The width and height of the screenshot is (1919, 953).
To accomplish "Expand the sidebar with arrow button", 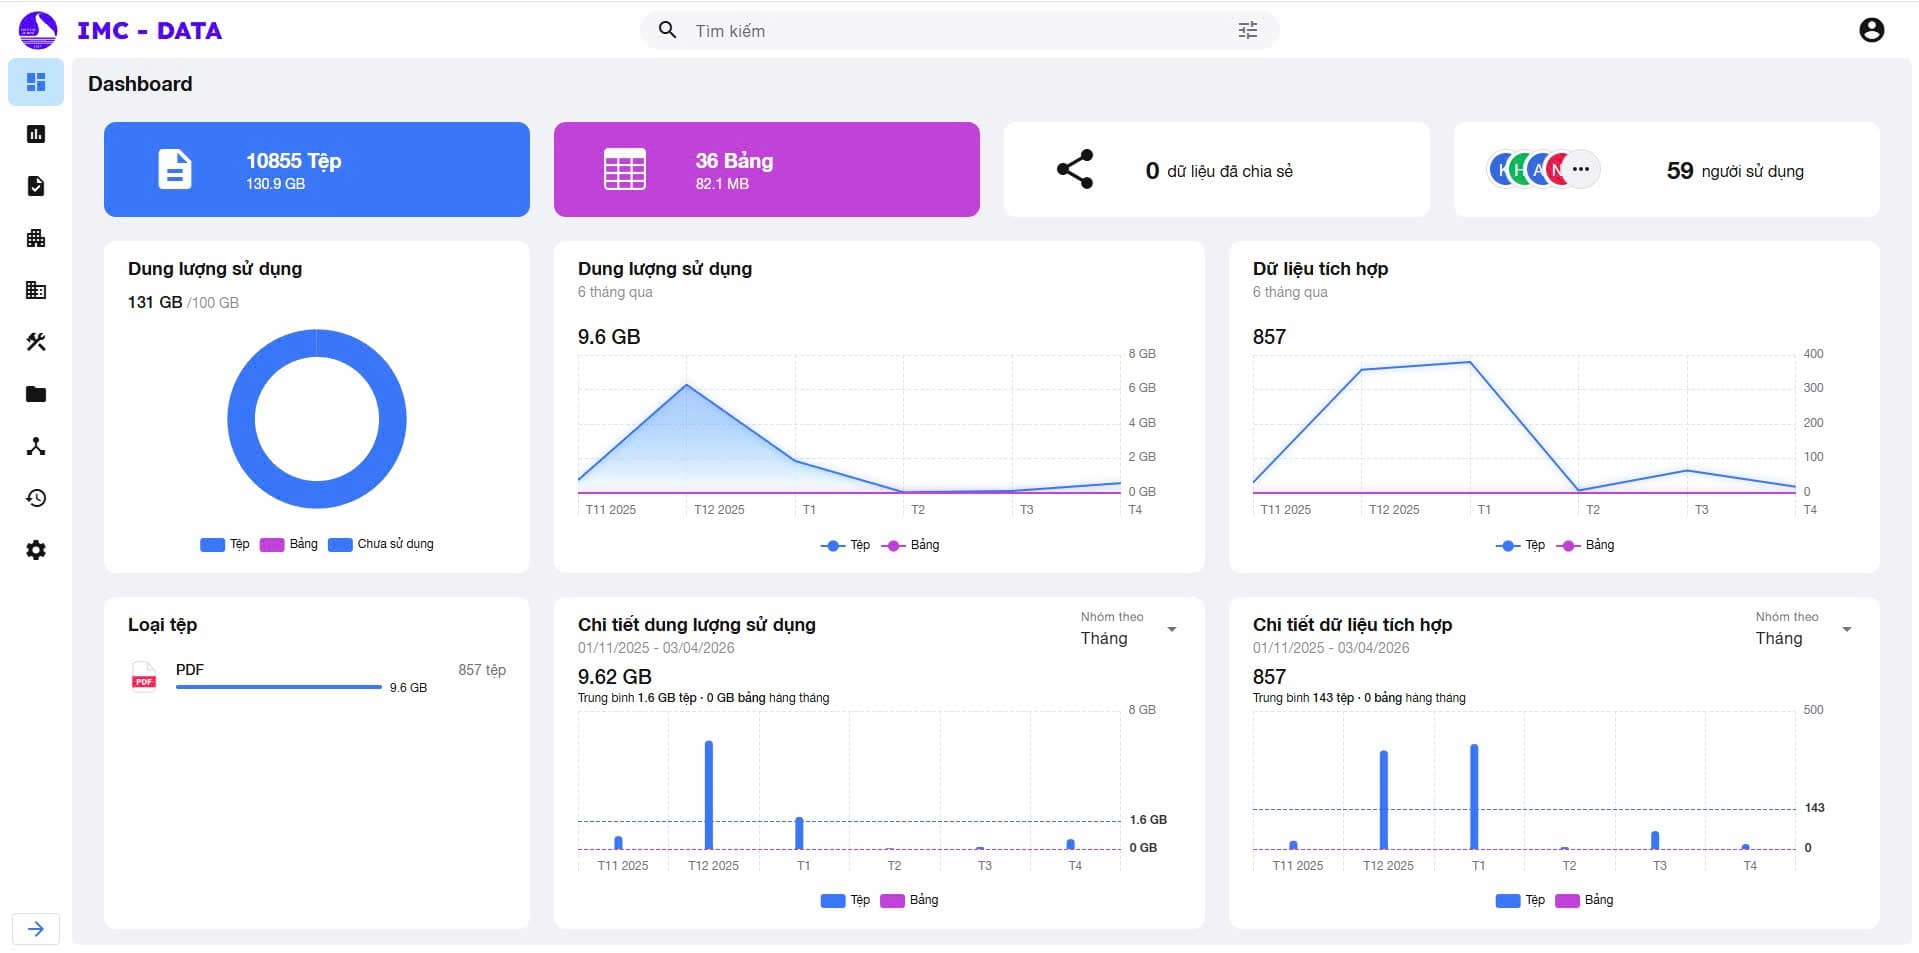I will pos(36,929).
